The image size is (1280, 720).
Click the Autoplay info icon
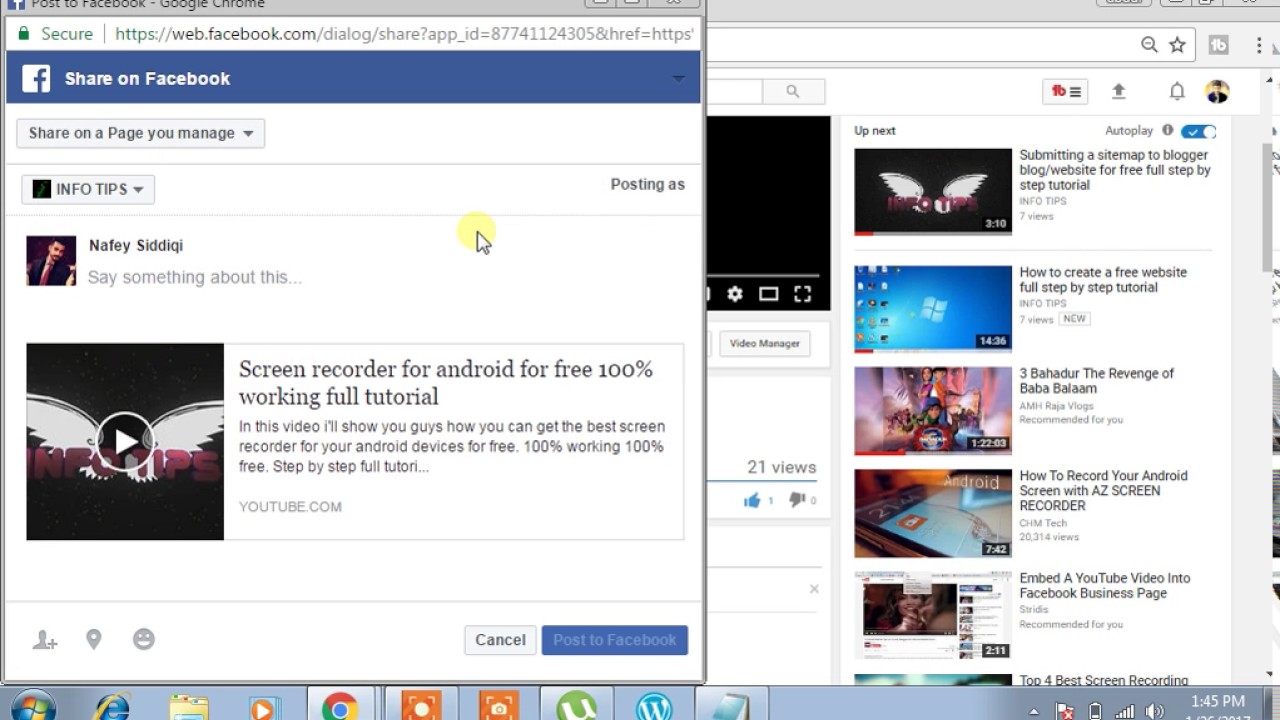pyautogui.click(x=1167, y=130)
